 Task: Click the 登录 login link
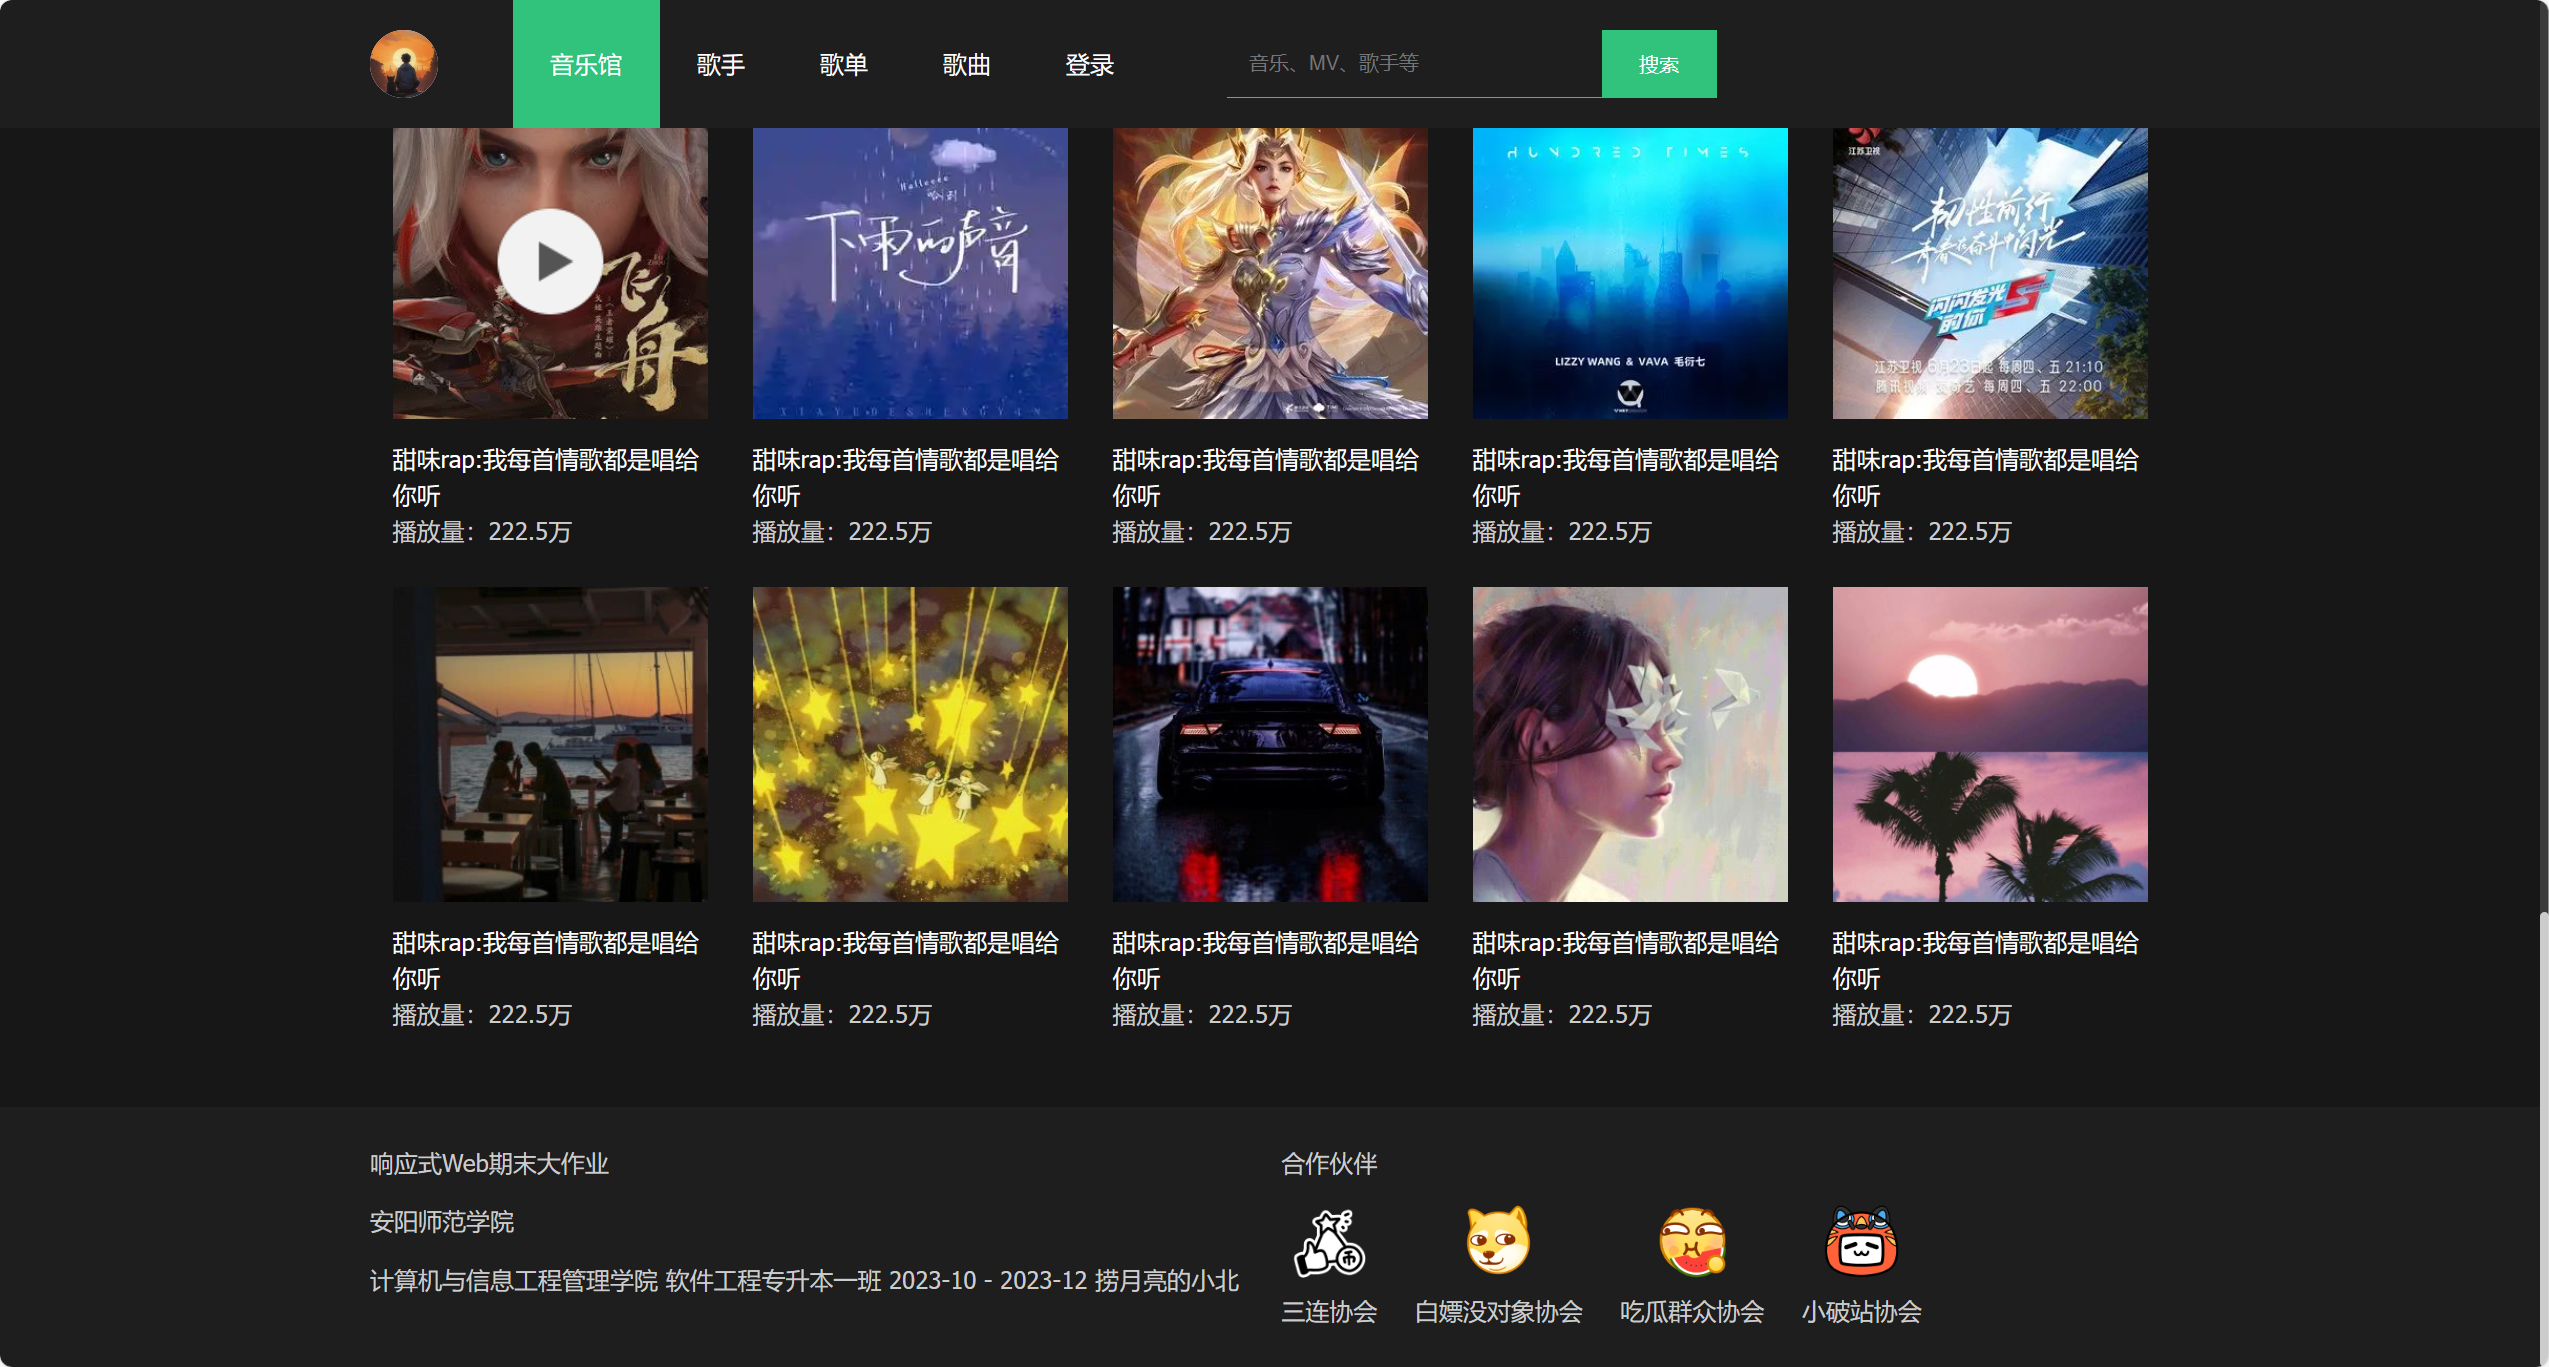click(1089, 65)
